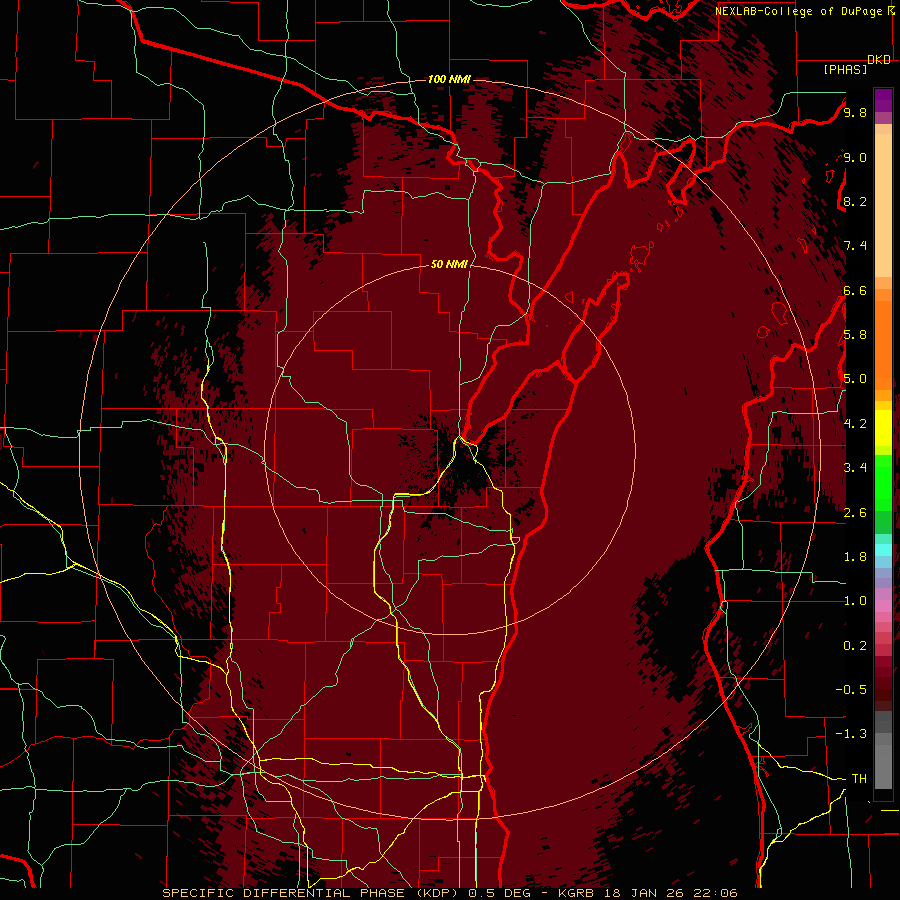Click the 4.2 legend value
Image resolution: width=900 pixels, height=900 pixels.
(x=855, y=424)
